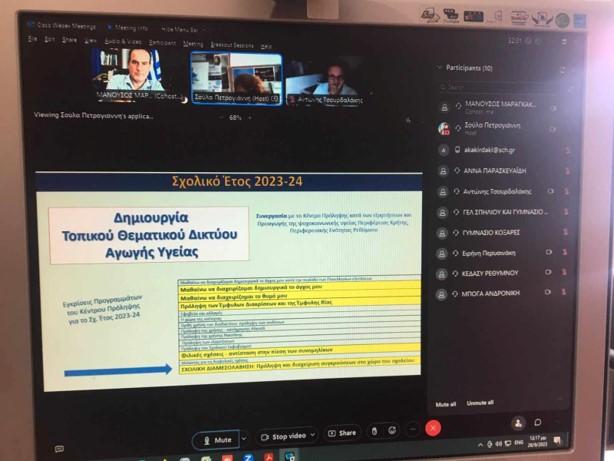This screenshot has width=614, height=461.
Task: Open the chat panel icon
Action: pos(538,423)
